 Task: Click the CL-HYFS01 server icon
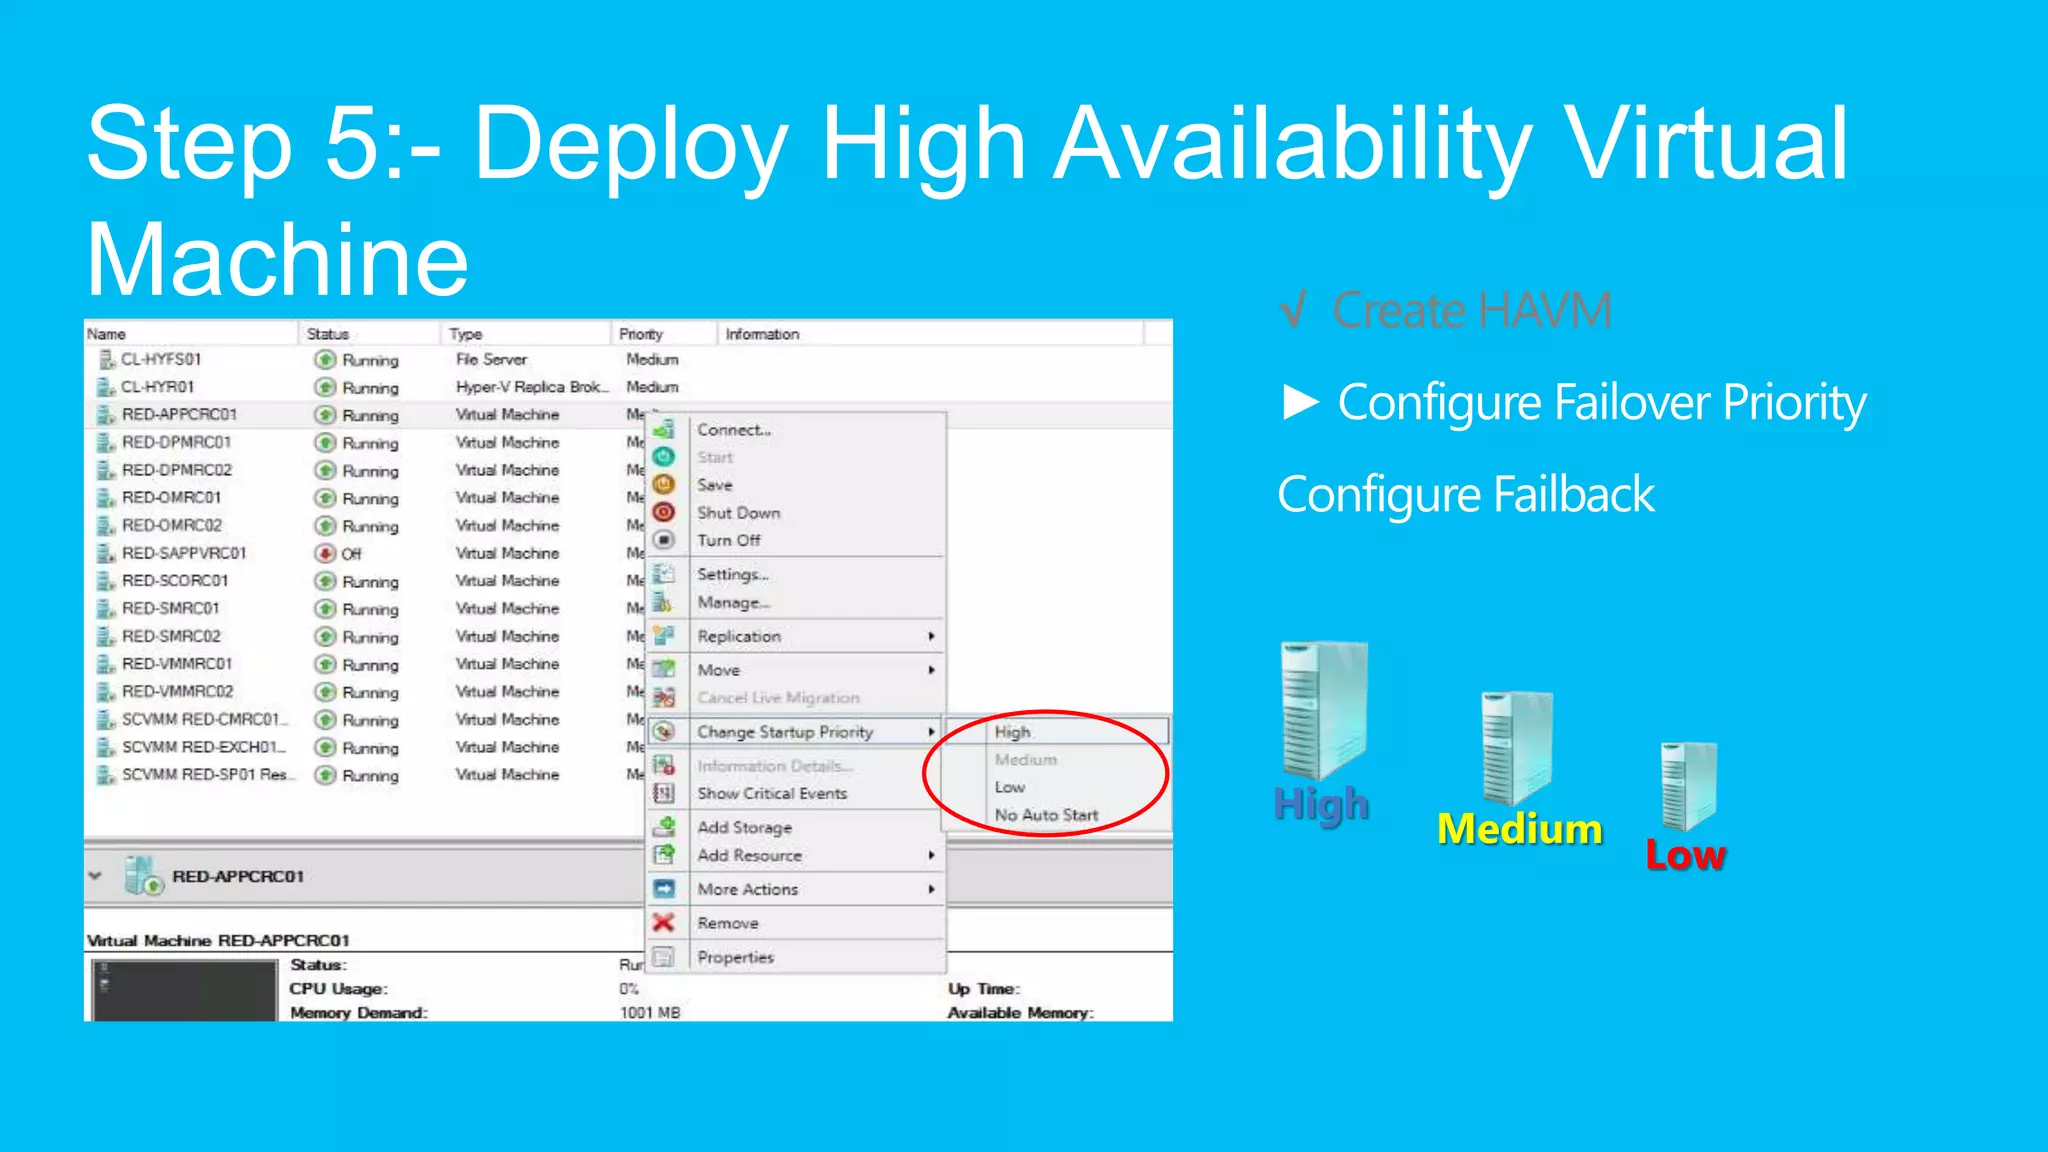pos(107,359)
